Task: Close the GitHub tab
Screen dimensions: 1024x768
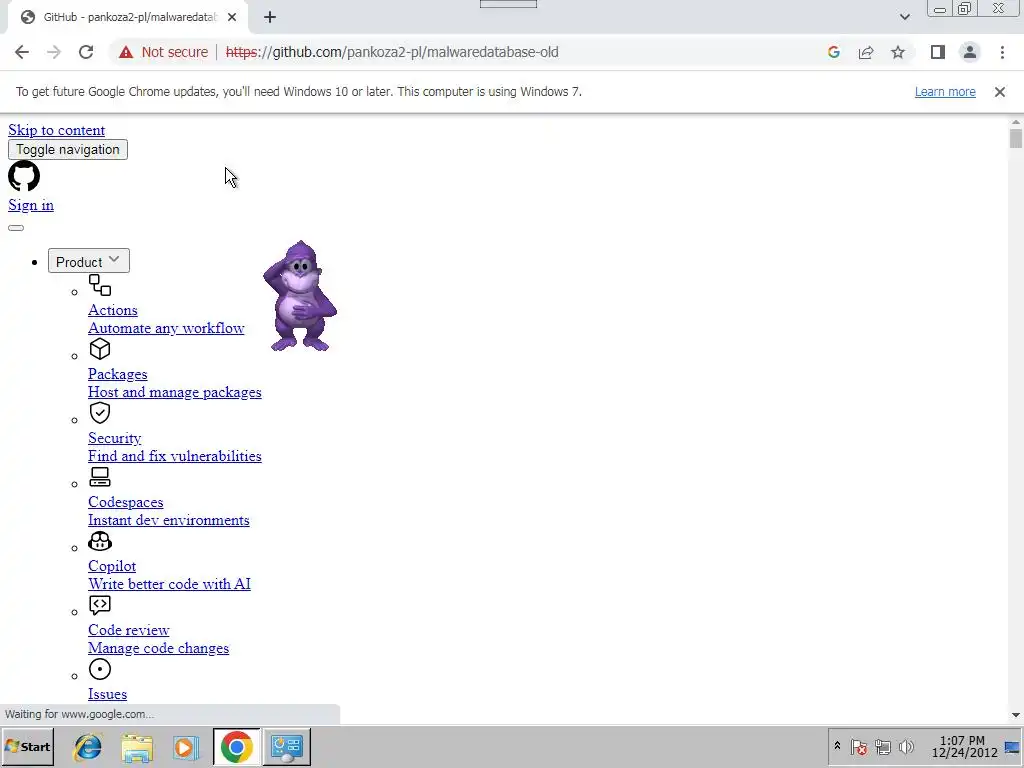Action: [232, 18]
